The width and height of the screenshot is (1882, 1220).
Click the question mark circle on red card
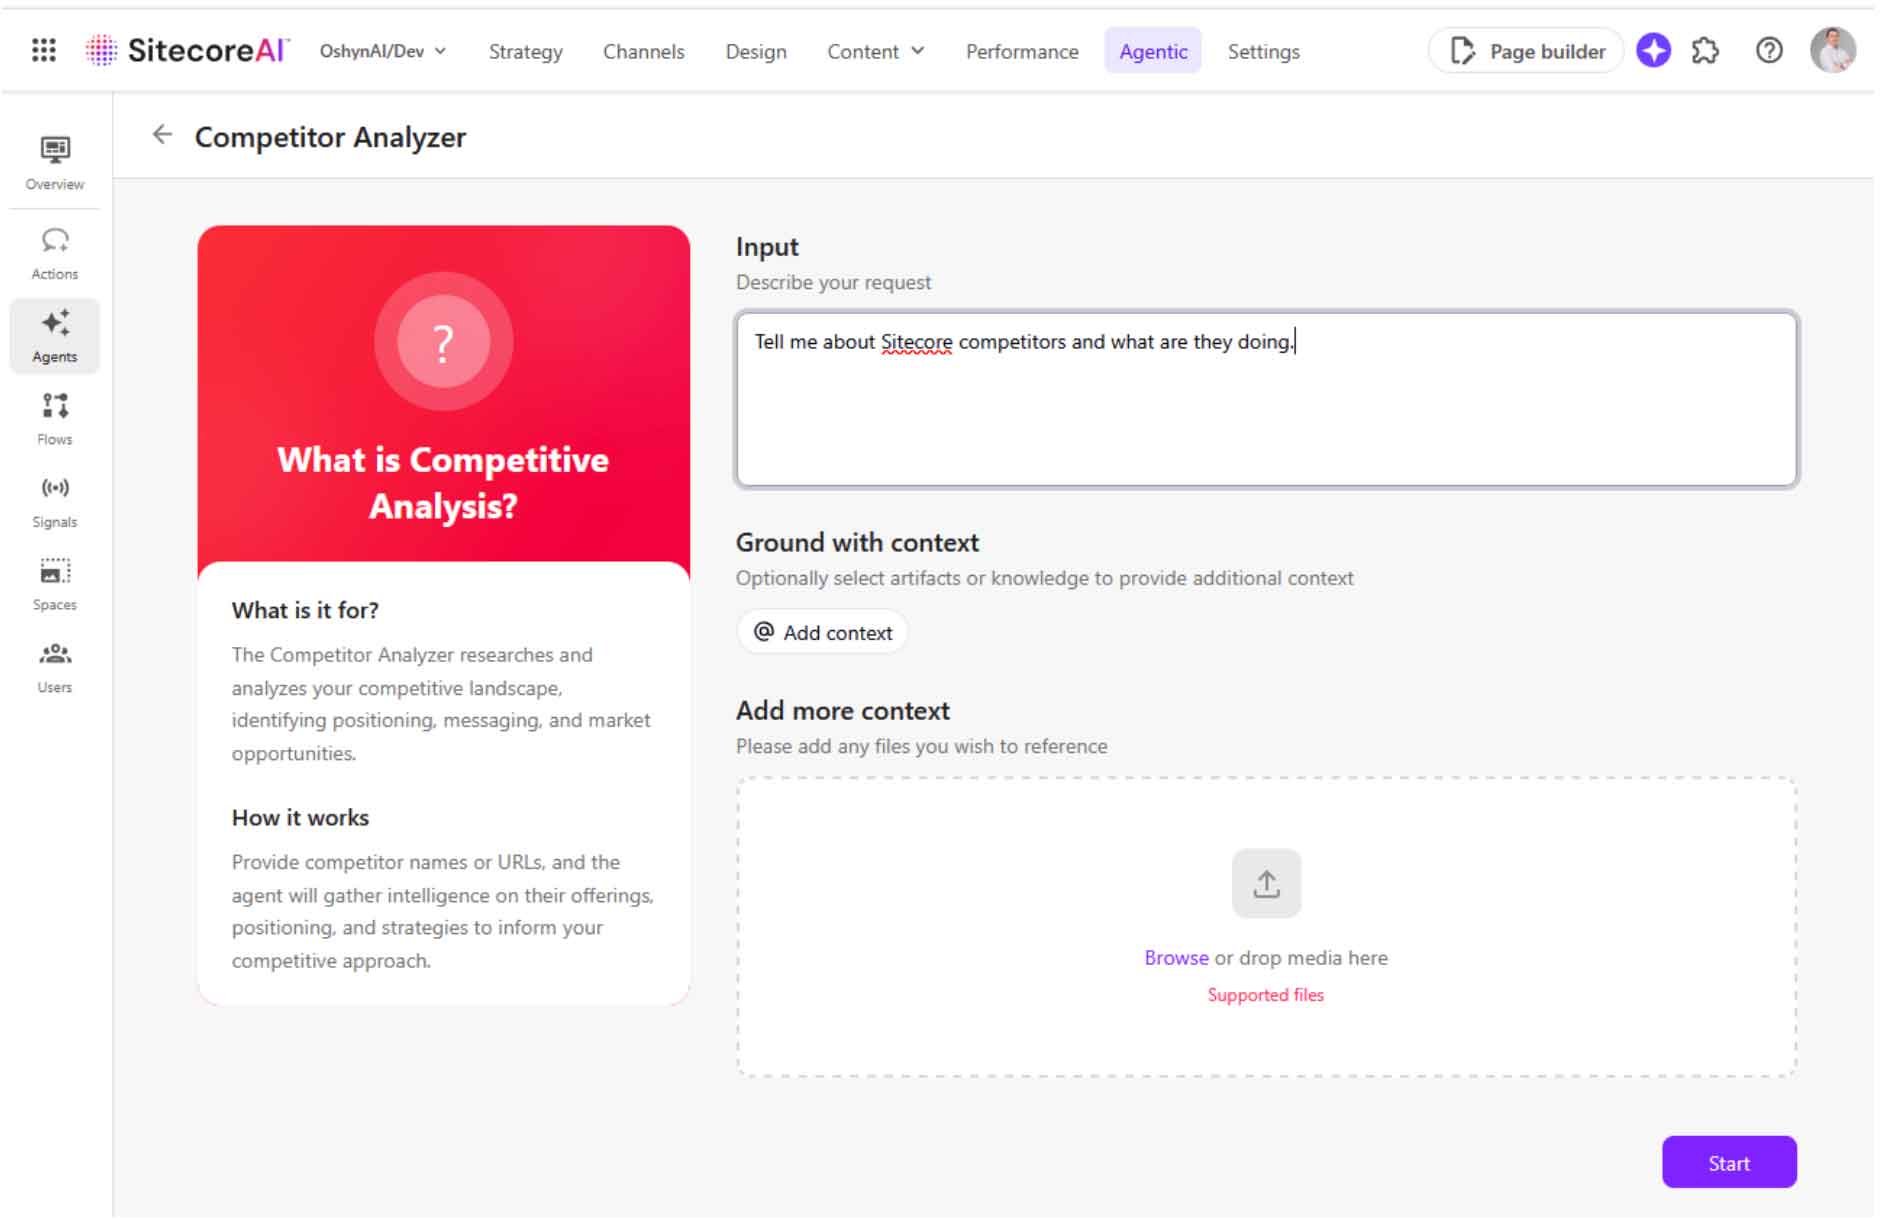(x=443, y=342)
